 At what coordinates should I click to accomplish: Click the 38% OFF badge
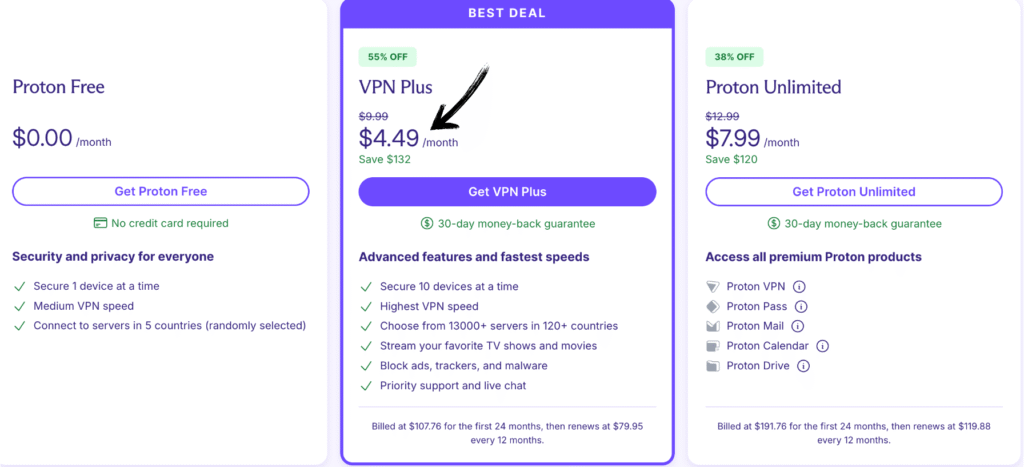734,57
